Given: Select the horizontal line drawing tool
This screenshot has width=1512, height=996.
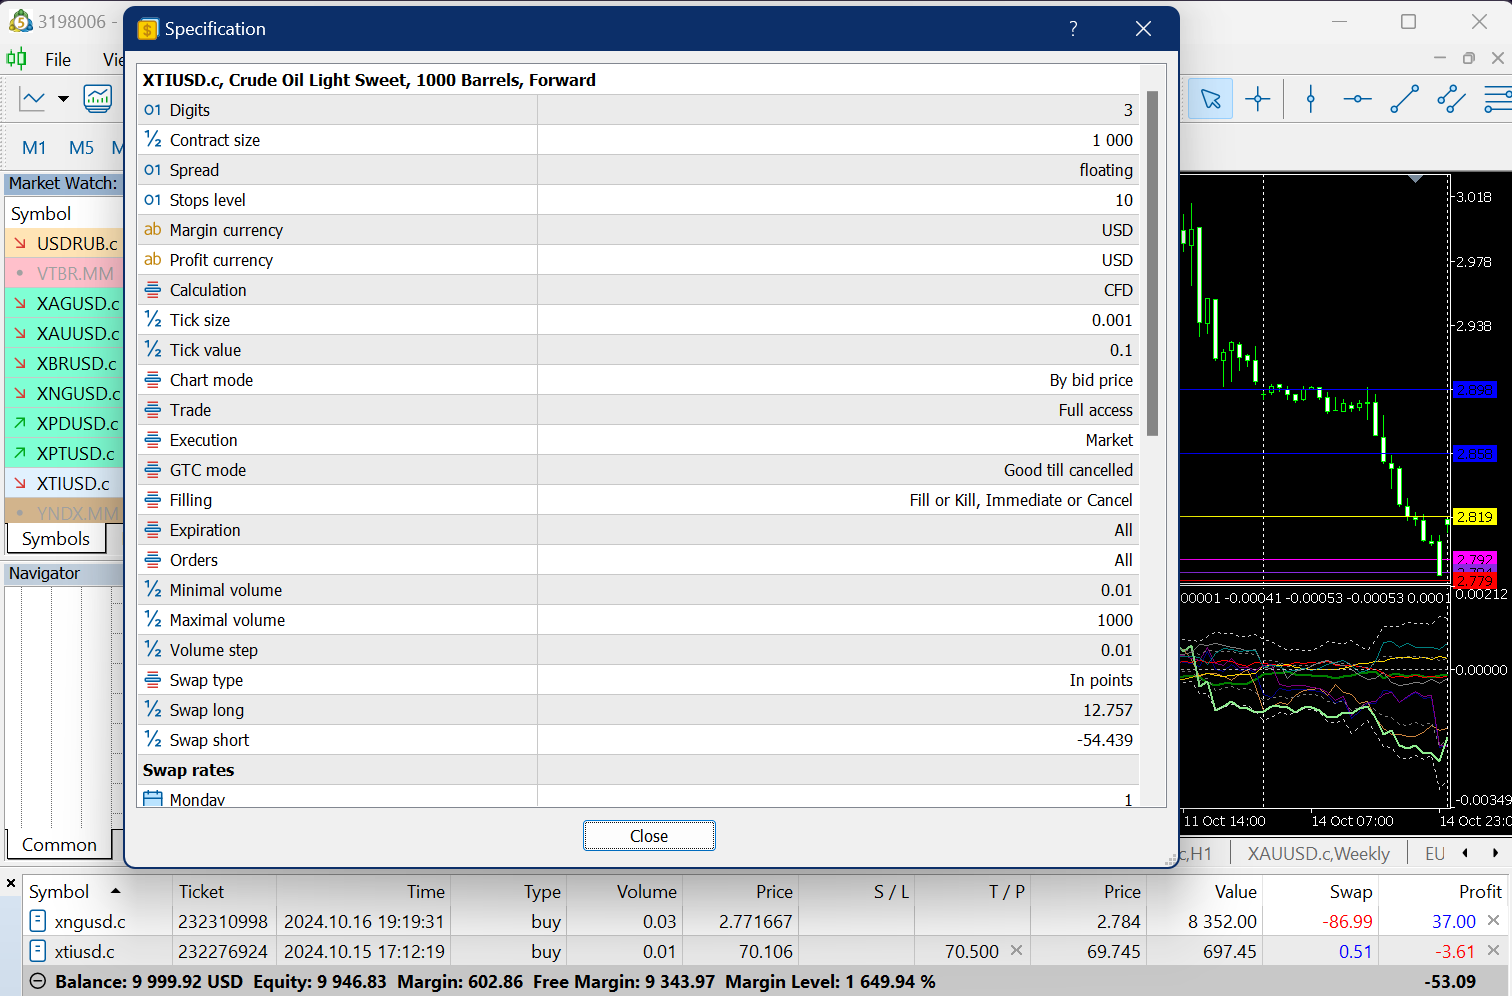Looking at the screenshot, I should point(1357,99).
